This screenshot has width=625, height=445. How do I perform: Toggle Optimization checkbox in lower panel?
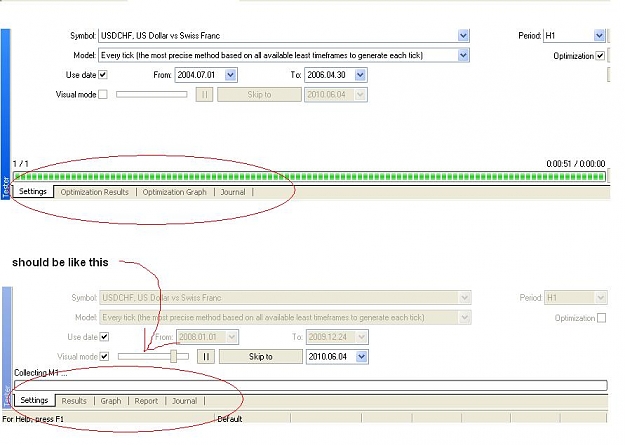[x=601, y=318]
